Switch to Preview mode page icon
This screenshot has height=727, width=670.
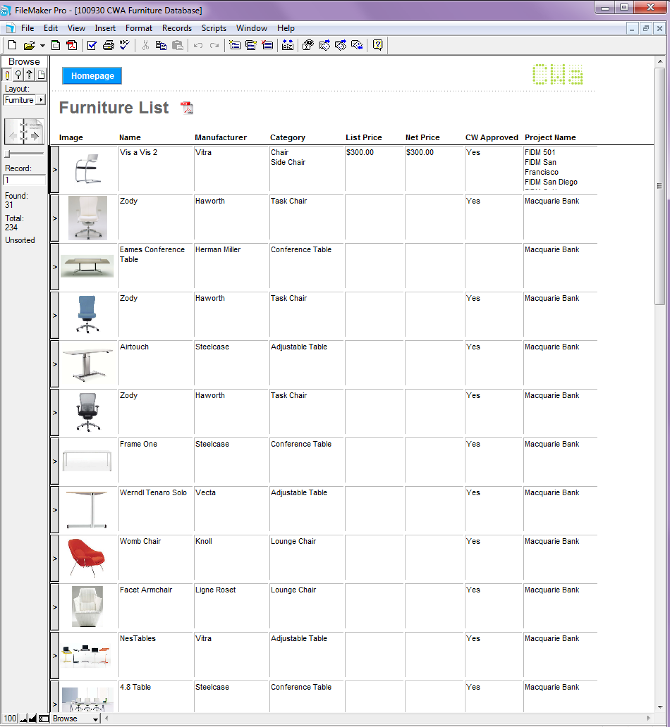(x=41, y=74)
